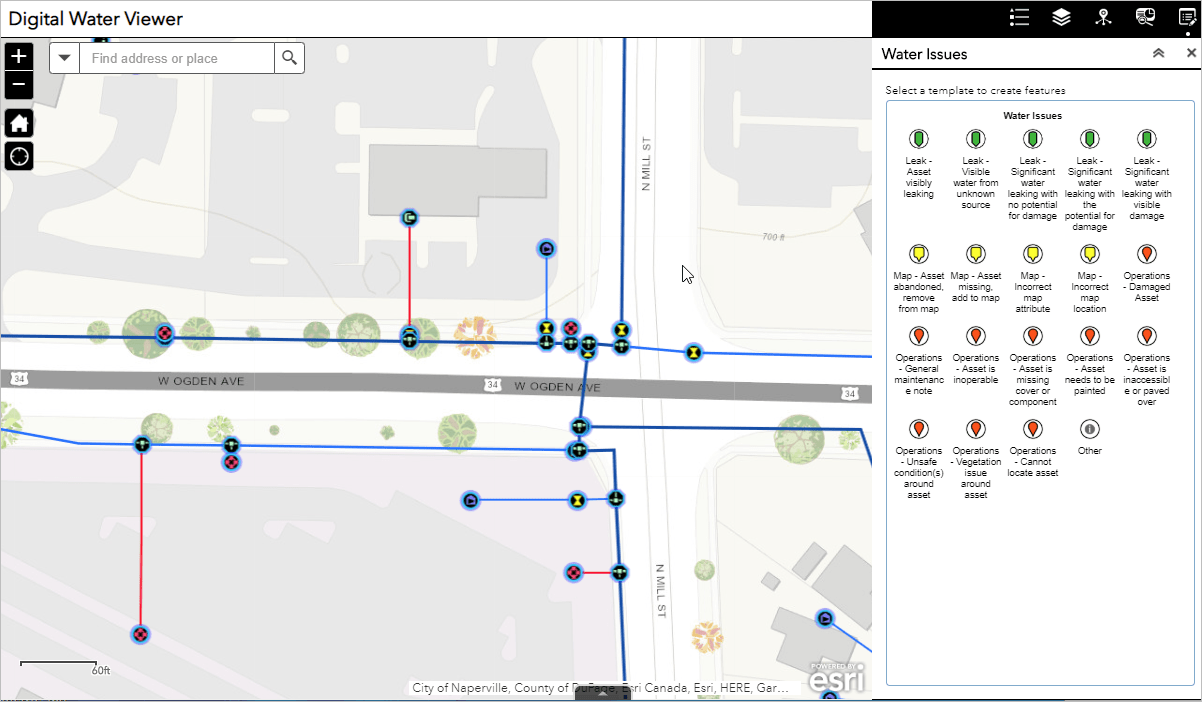Open search source dropdown arrow
1202x702 pixels.
tap(65, 58)
